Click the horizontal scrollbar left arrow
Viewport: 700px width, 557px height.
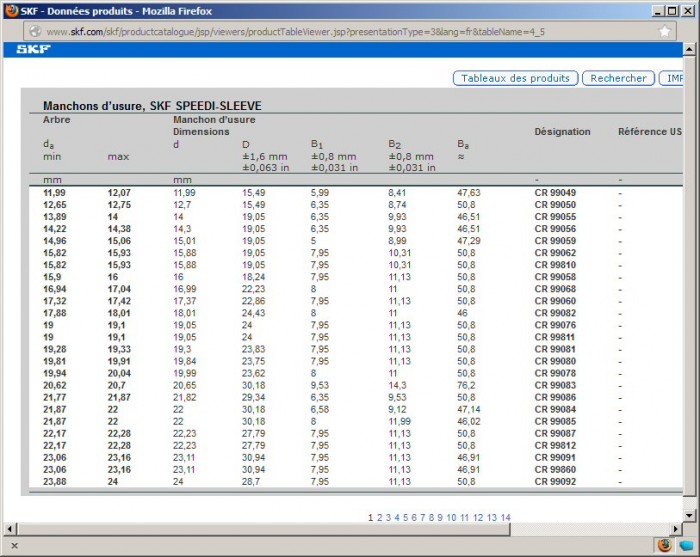point(10,529)
